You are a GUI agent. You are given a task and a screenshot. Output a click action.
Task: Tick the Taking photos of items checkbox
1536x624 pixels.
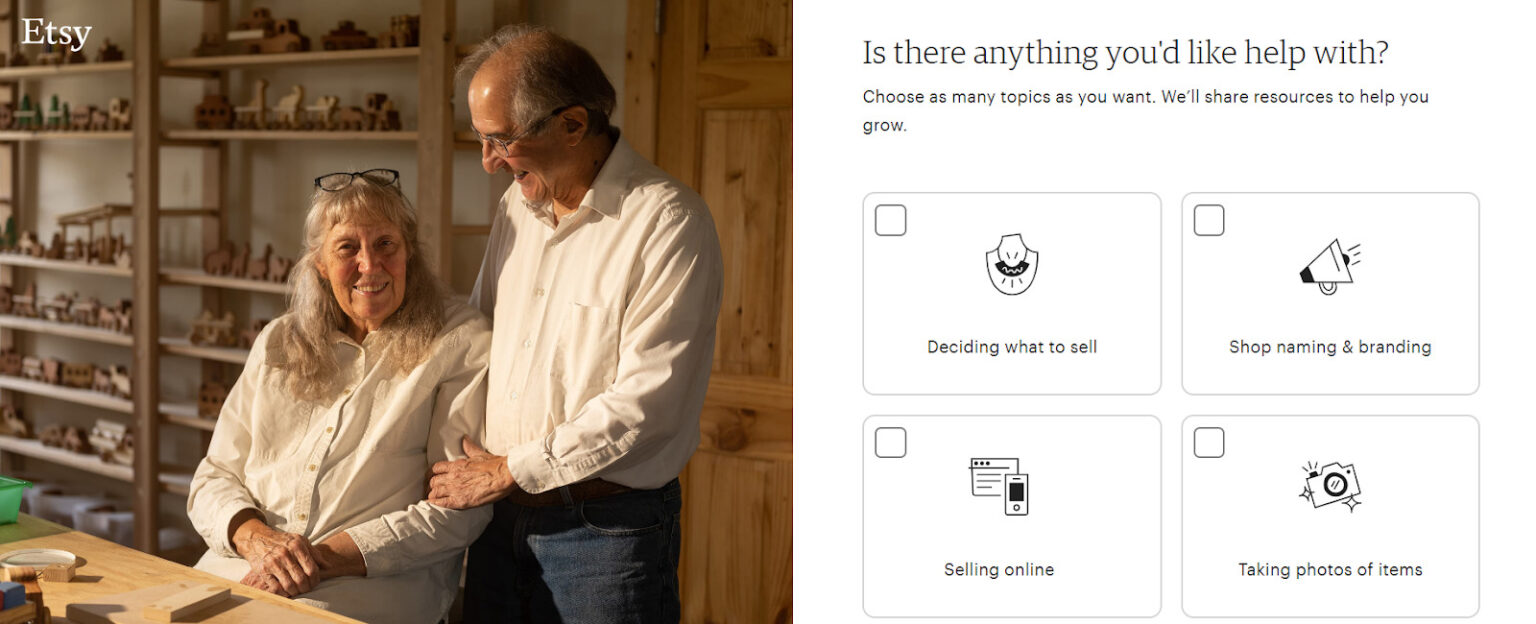pos(1208,442)
